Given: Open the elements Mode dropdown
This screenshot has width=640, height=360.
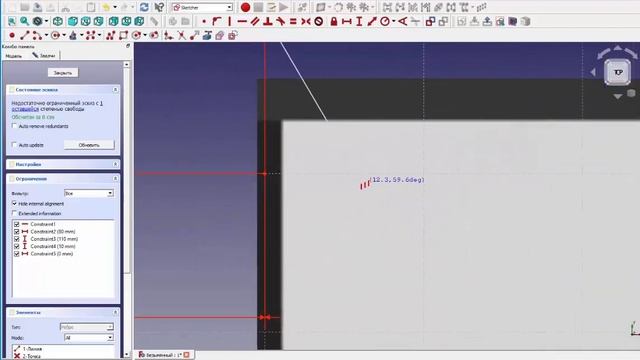Looking at the screenshot, I should point(89,338).
